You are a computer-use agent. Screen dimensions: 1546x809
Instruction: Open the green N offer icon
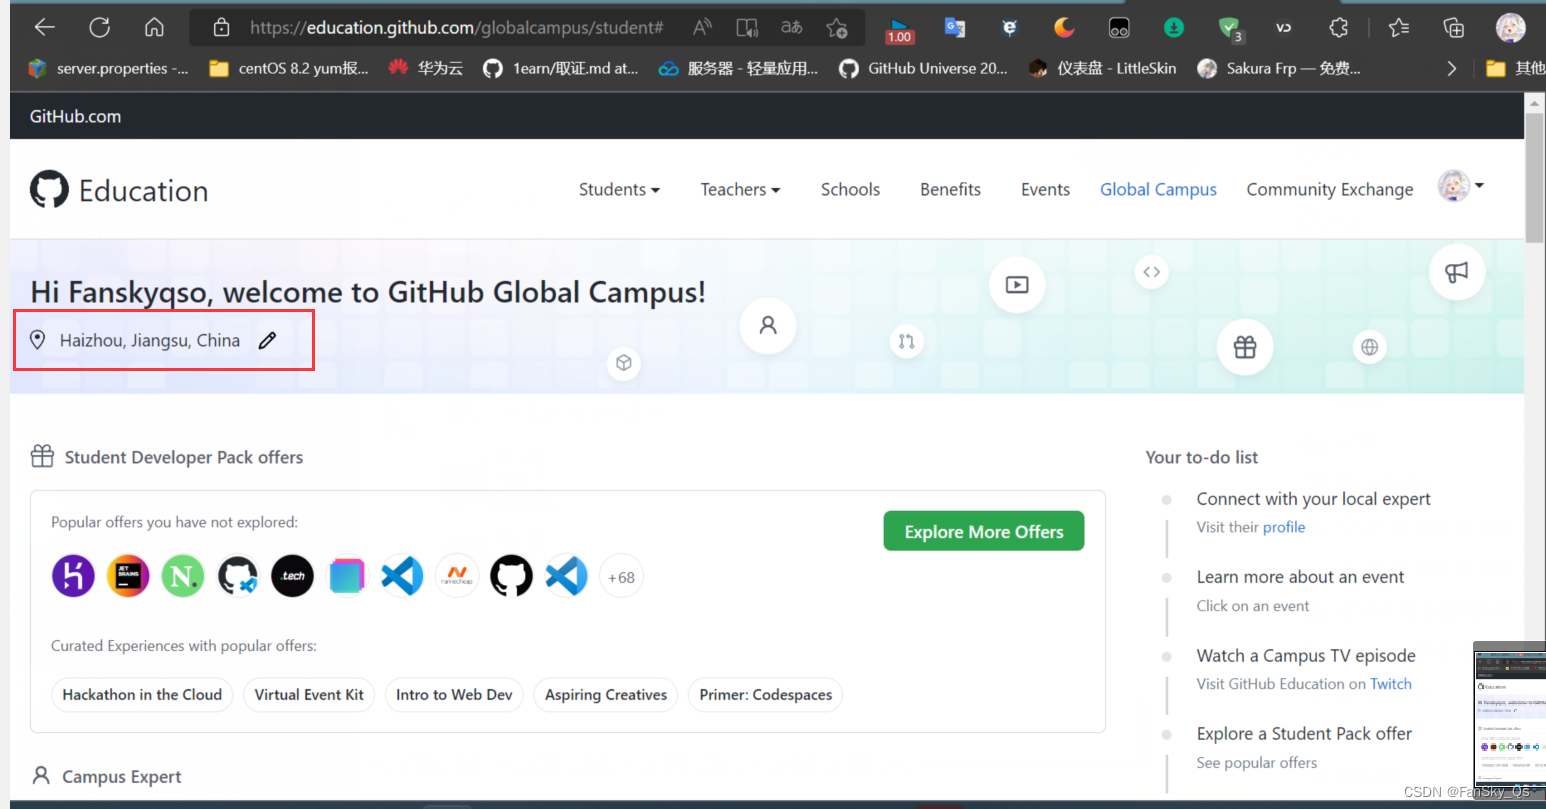(x=183, y=576)
